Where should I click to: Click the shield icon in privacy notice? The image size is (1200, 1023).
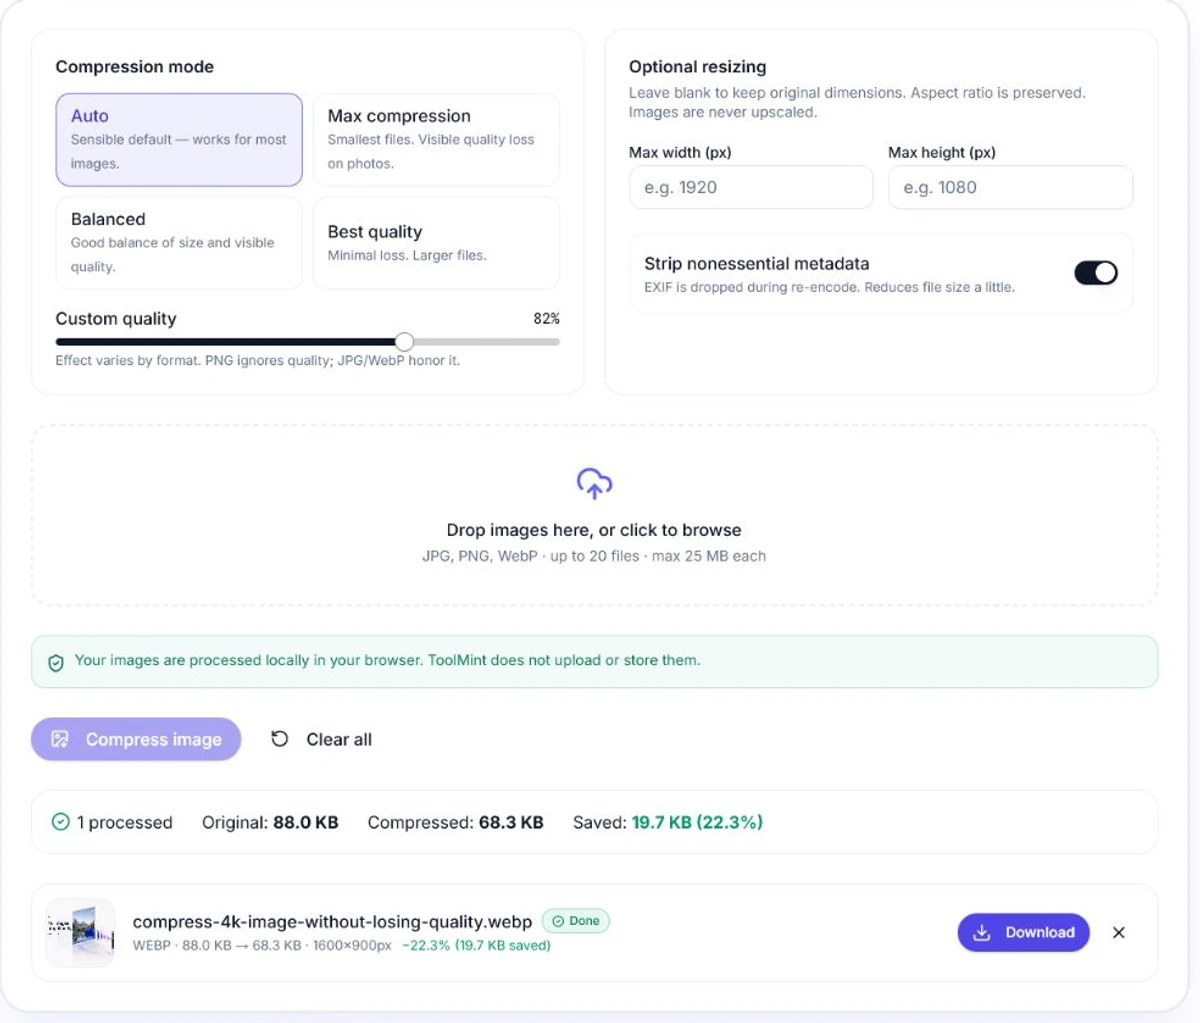tap(56, 662)
